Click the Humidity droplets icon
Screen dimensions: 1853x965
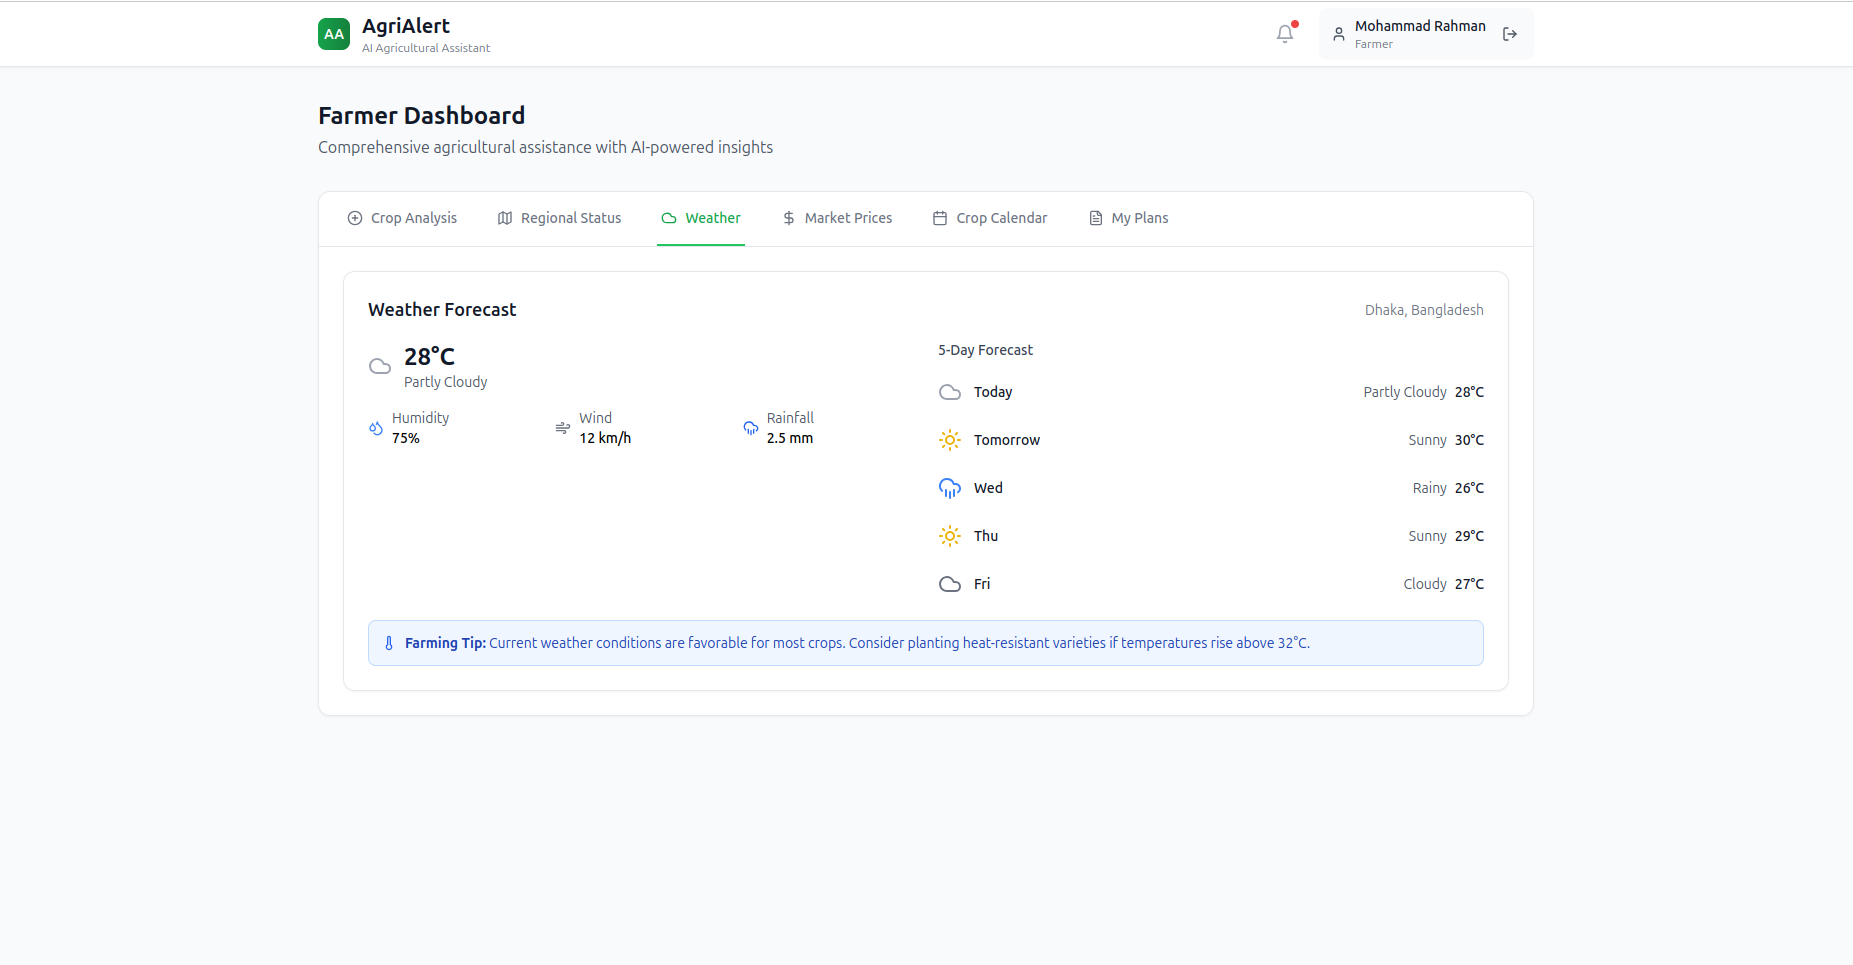click(x=376, y=428)
